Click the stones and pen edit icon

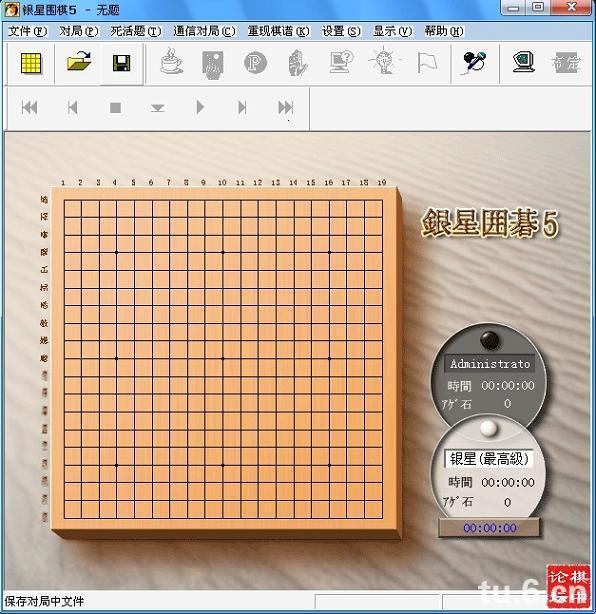(475, 63)
